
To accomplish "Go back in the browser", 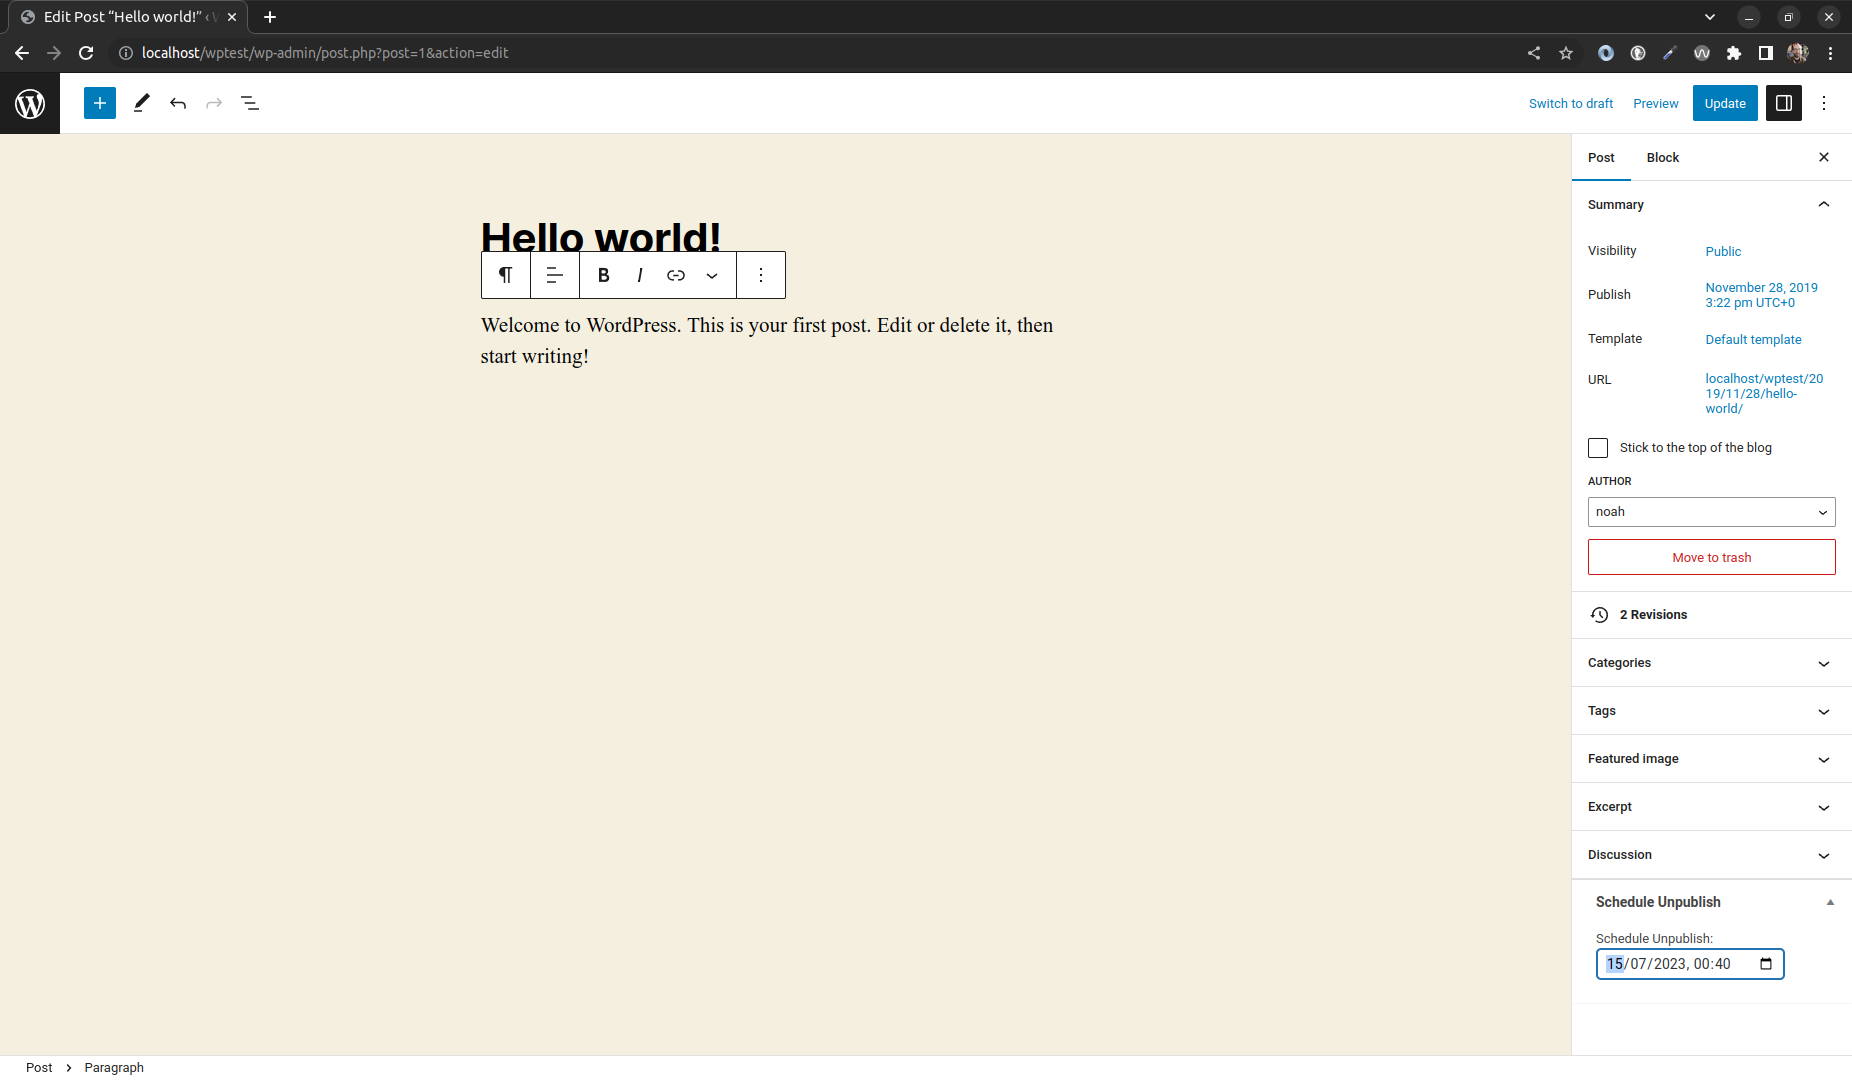I will pos(22,53).
